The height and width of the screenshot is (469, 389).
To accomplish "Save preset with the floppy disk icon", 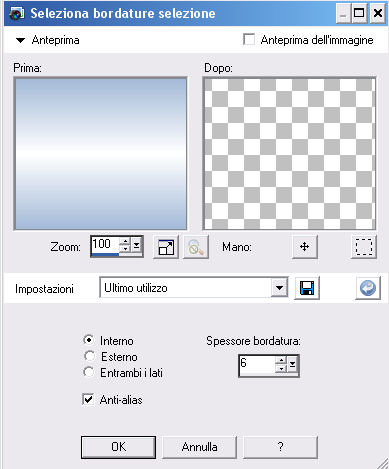I will click(307, 288).
